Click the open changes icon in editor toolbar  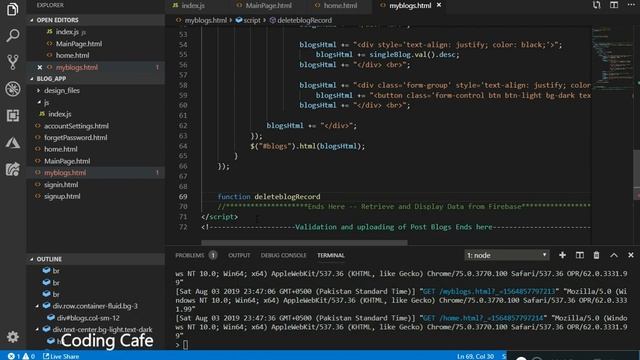coord(596,5)
